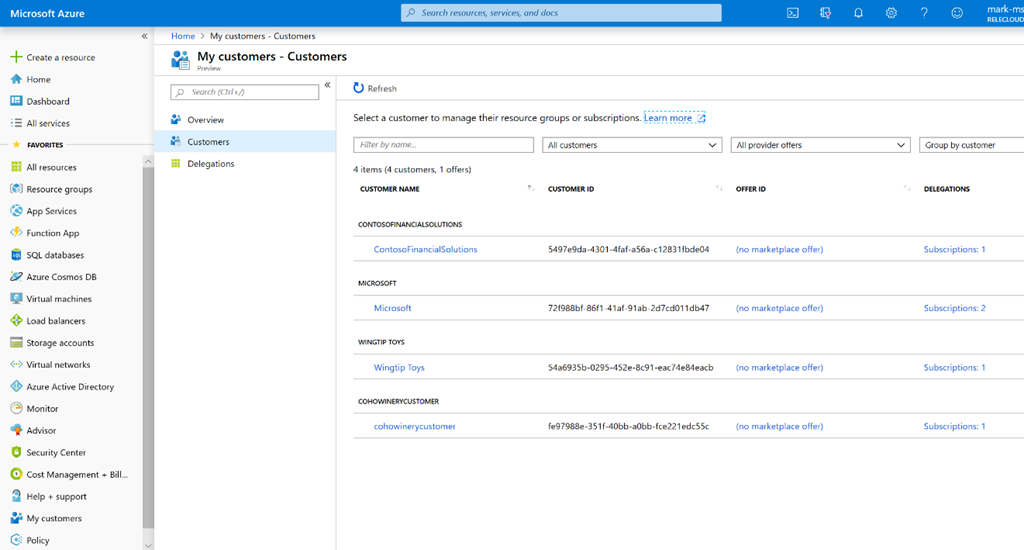1024x550 pixels.
Task: Collapse the left portal sidebar
Action: point(144,36)
